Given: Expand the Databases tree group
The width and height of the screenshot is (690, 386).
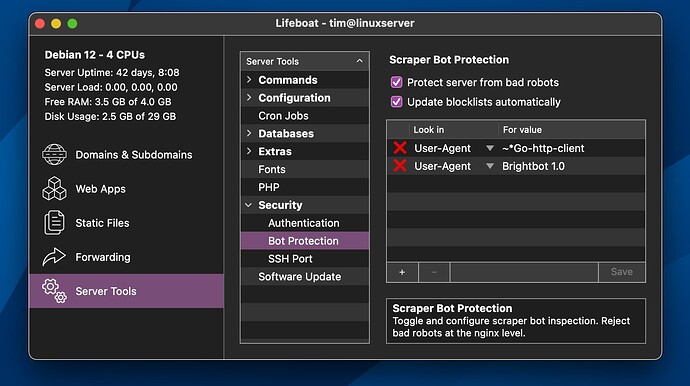Looking at the screenshot, I should click(249, 133).
